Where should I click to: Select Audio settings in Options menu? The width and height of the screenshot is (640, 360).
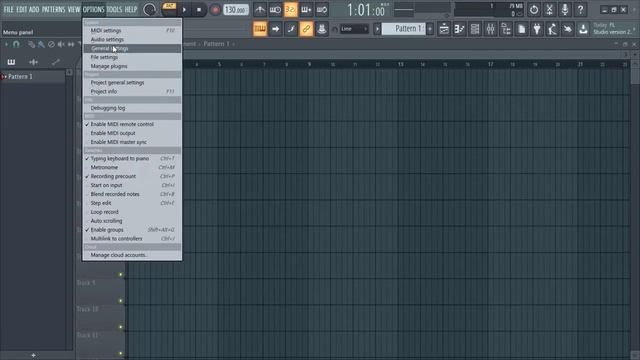point(132,40)
